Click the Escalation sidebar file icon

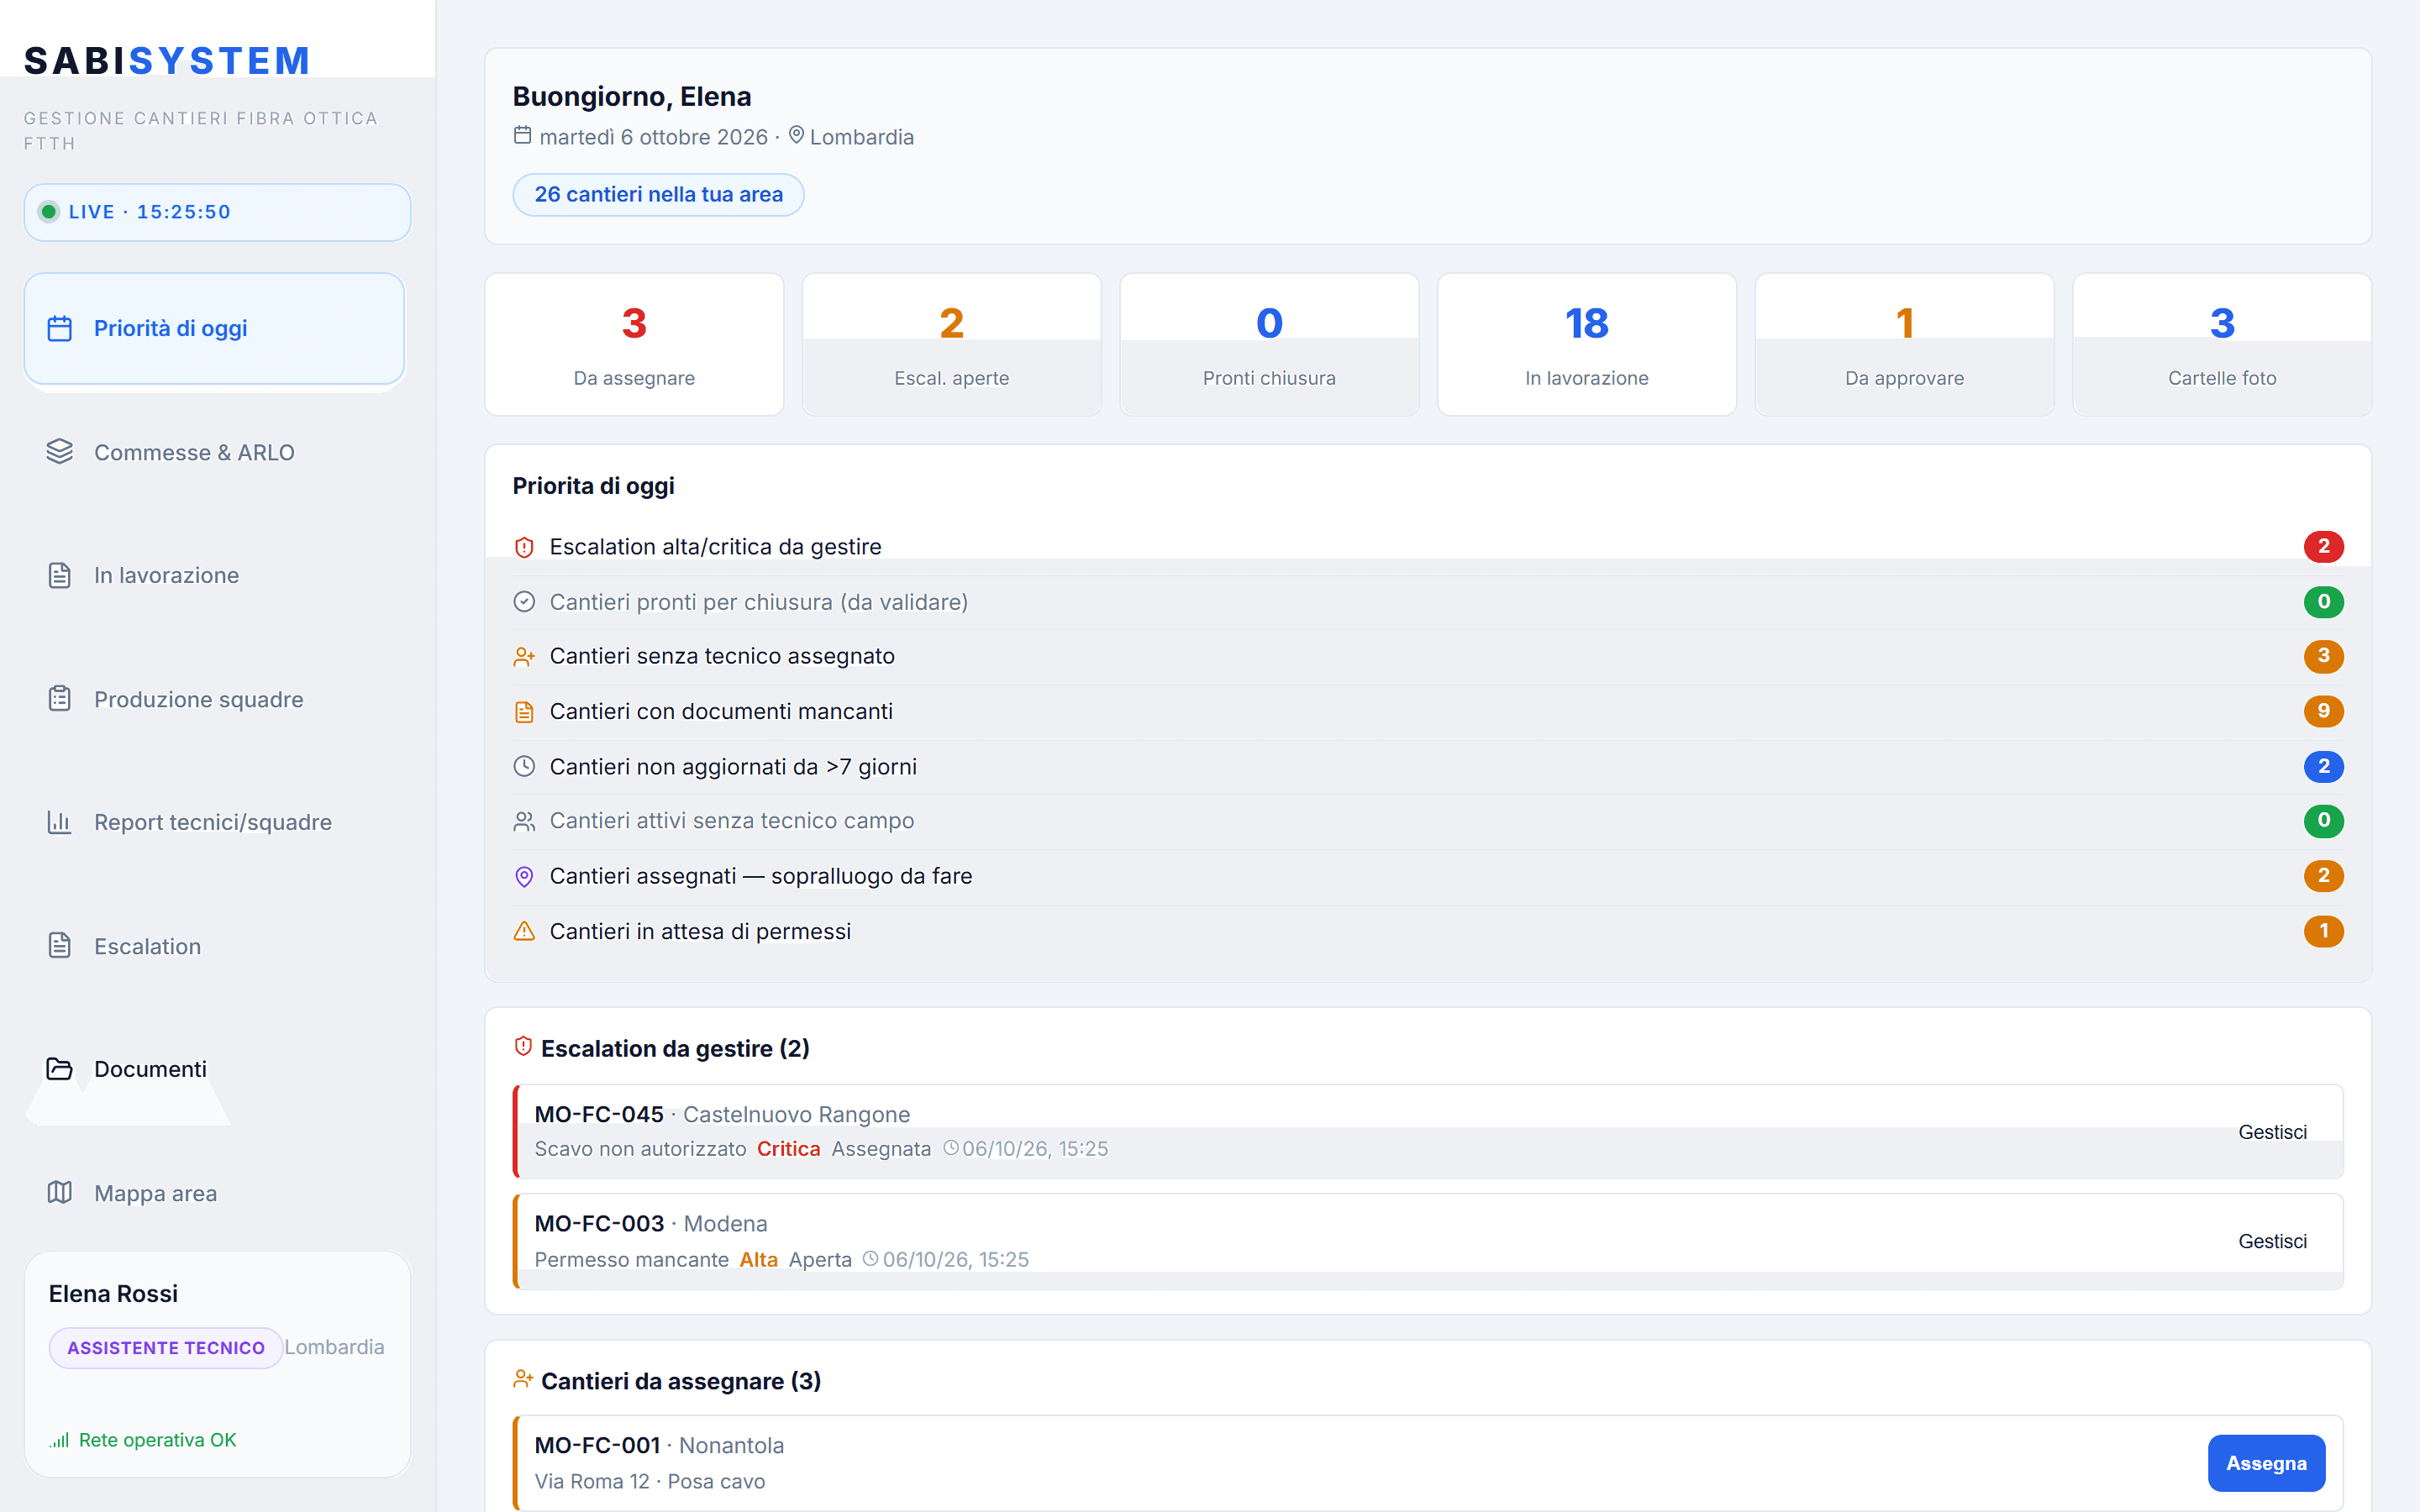coord(60,946)
